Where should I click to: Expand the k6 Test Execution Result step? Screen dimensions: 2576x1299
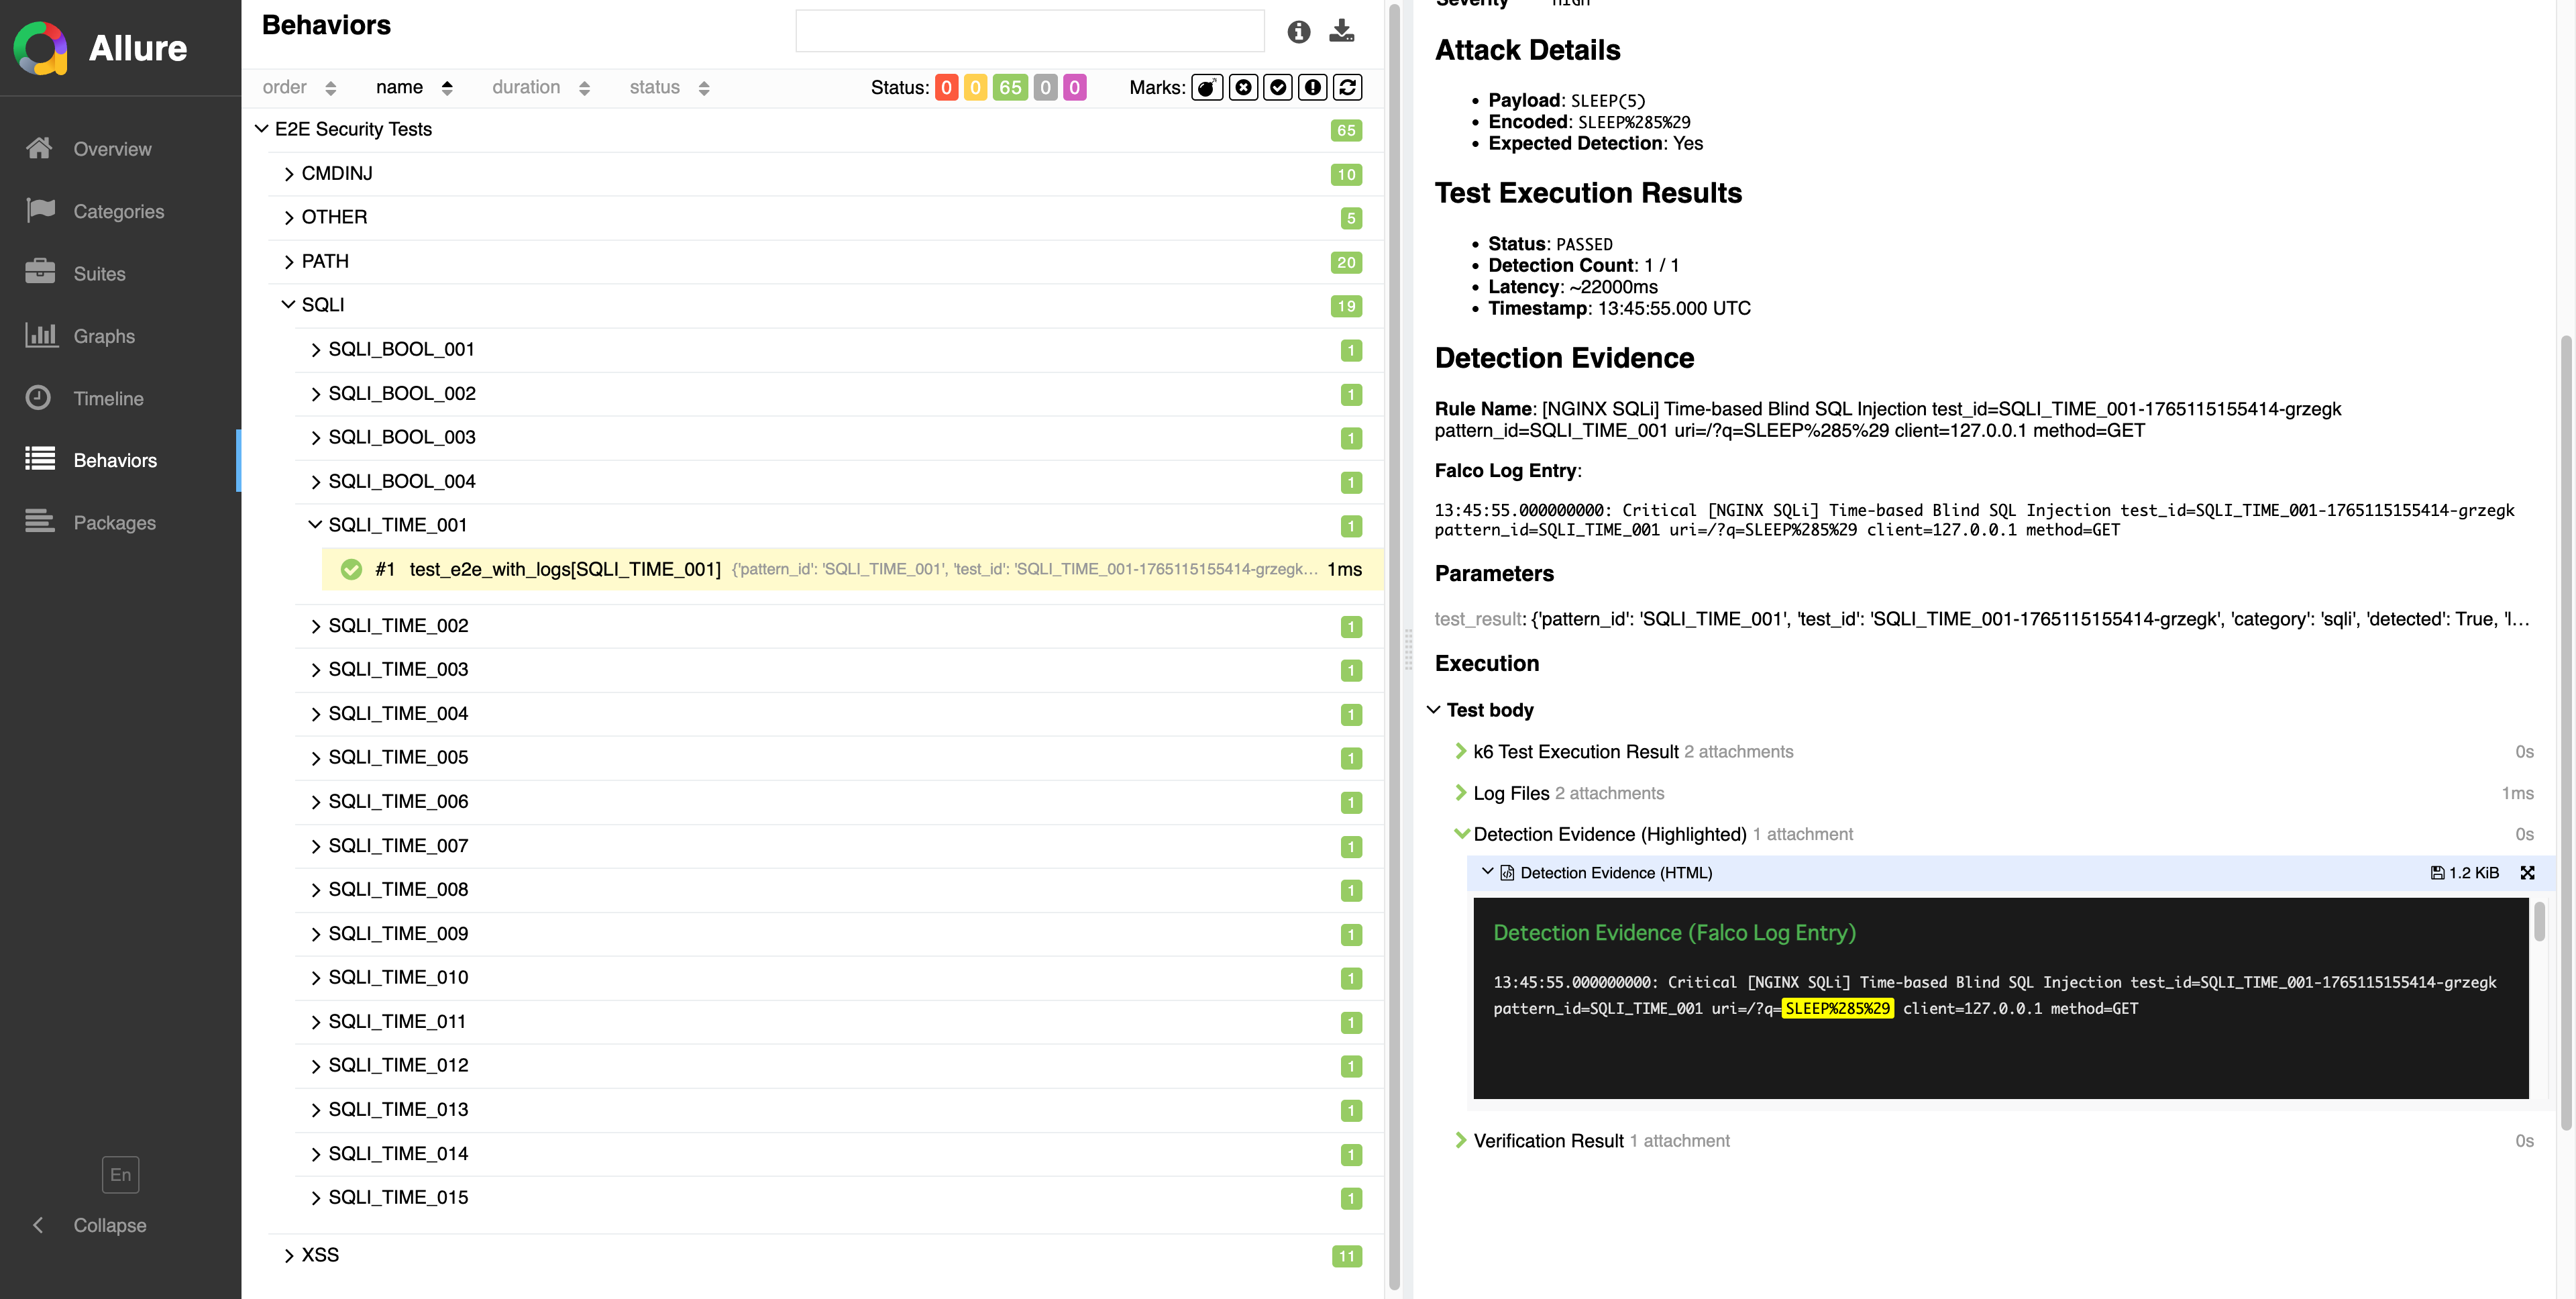pyautogui.click(x=1575, y=752)
